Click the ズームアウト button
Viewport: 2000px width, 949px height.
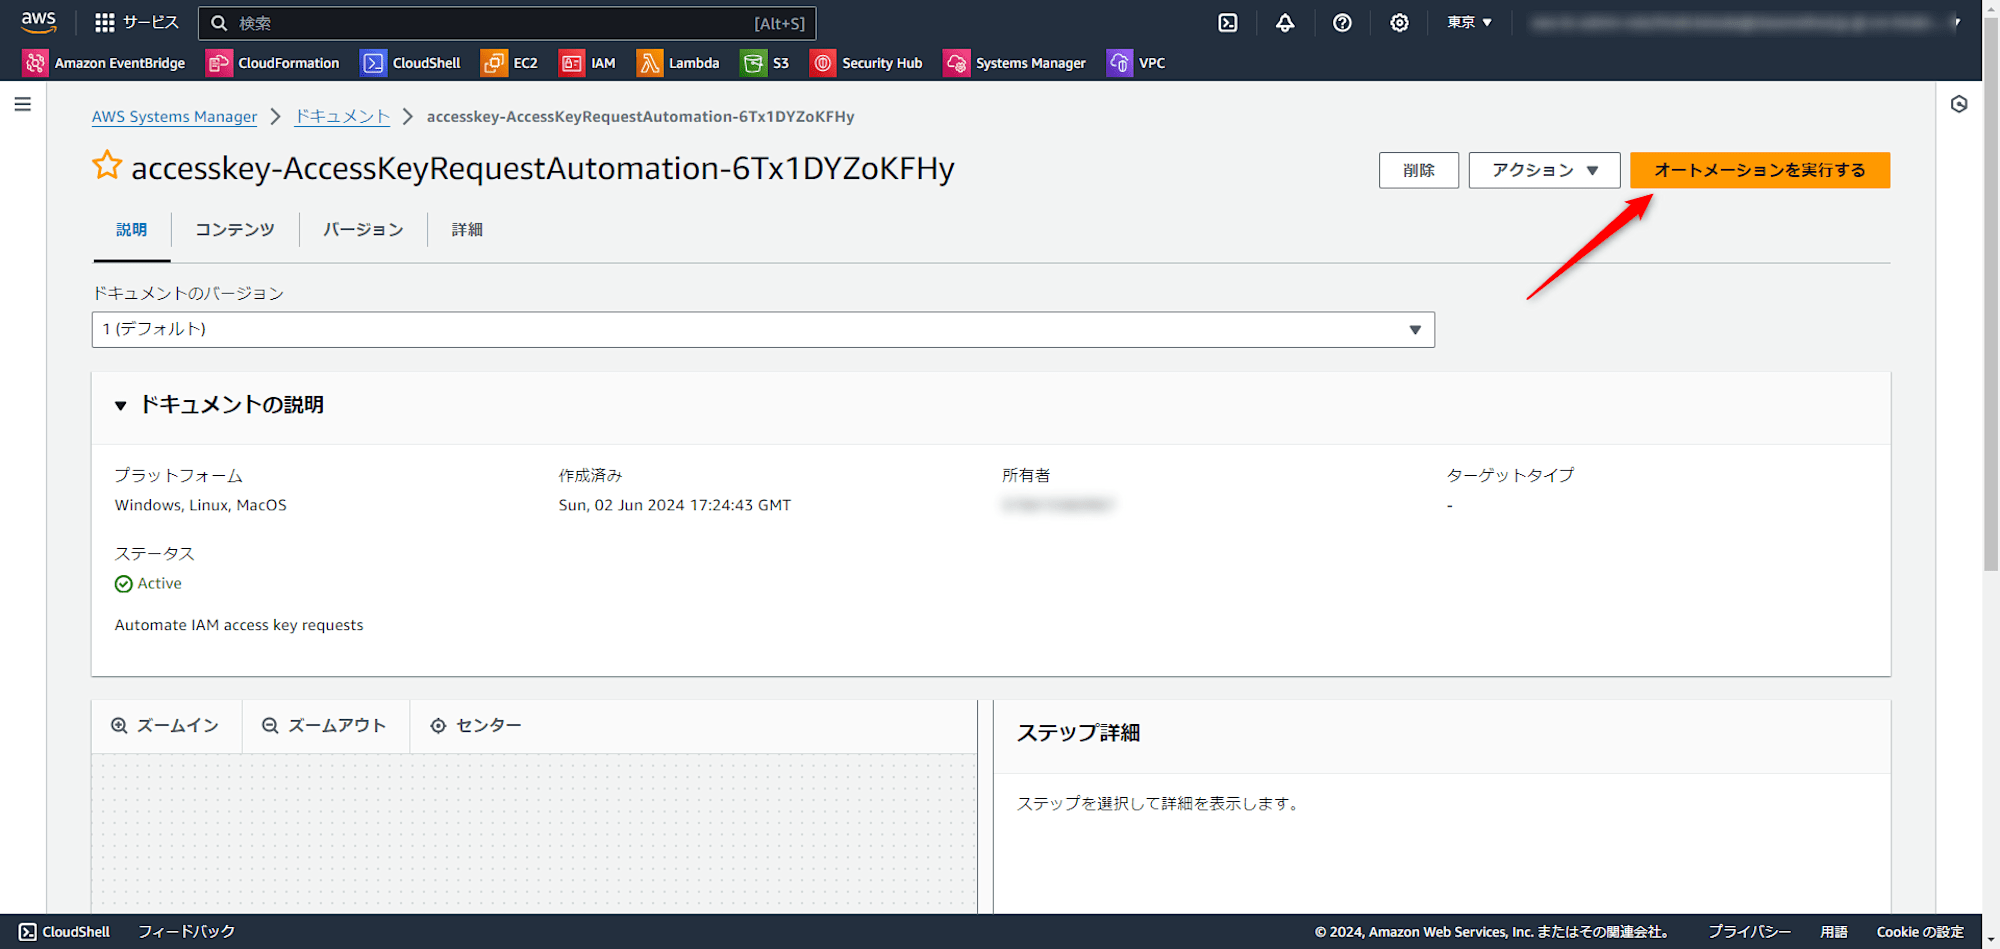(x=324, y=726)
